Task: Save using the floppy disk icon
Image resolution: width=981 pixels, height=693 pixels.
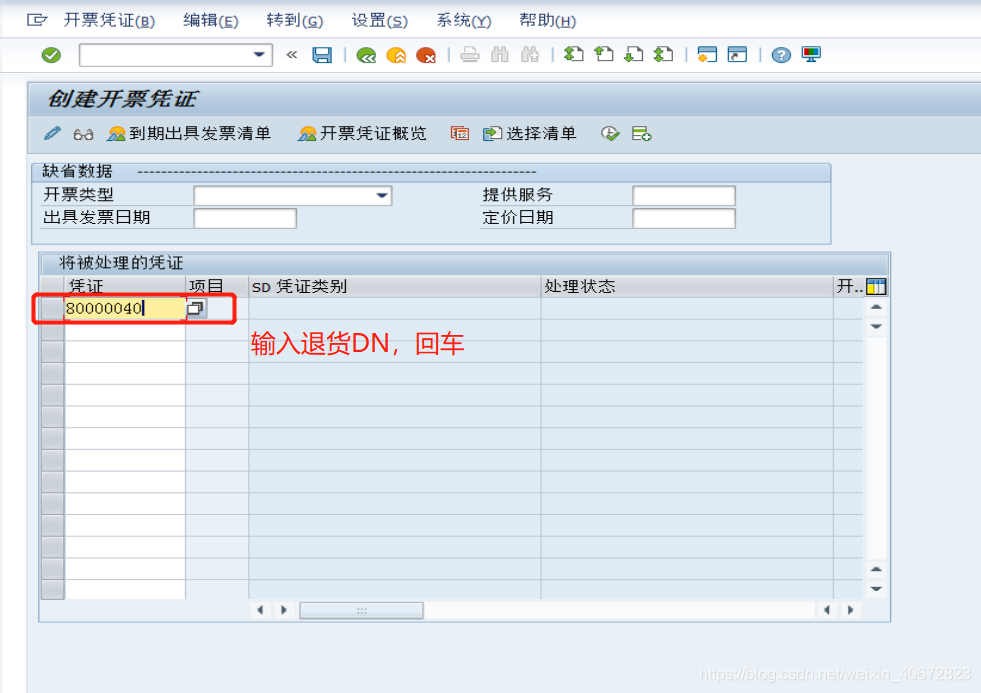Action: coord(322,55)
